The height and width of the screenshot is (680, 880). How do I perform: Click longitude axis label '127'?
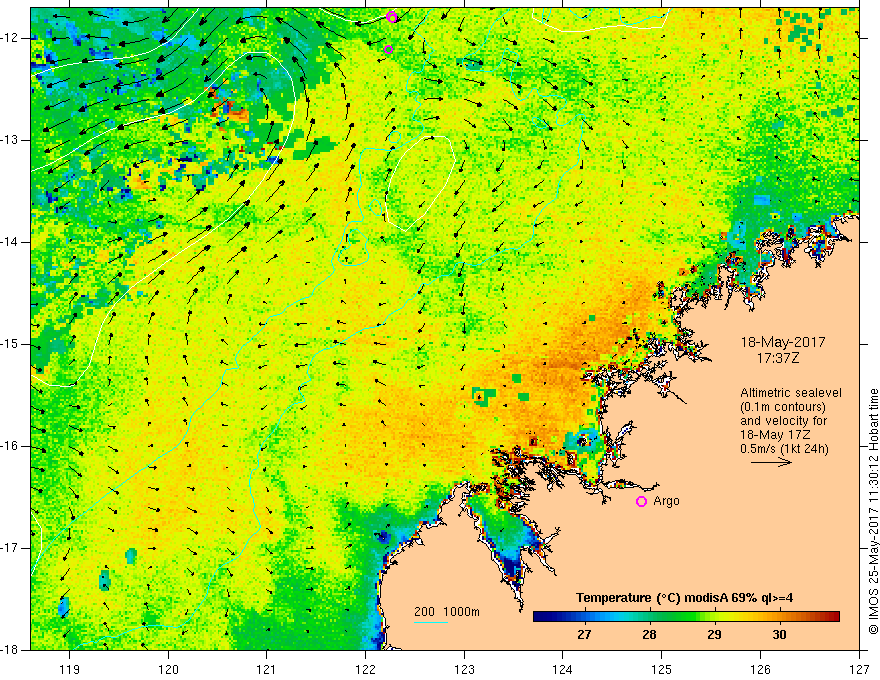859,669
